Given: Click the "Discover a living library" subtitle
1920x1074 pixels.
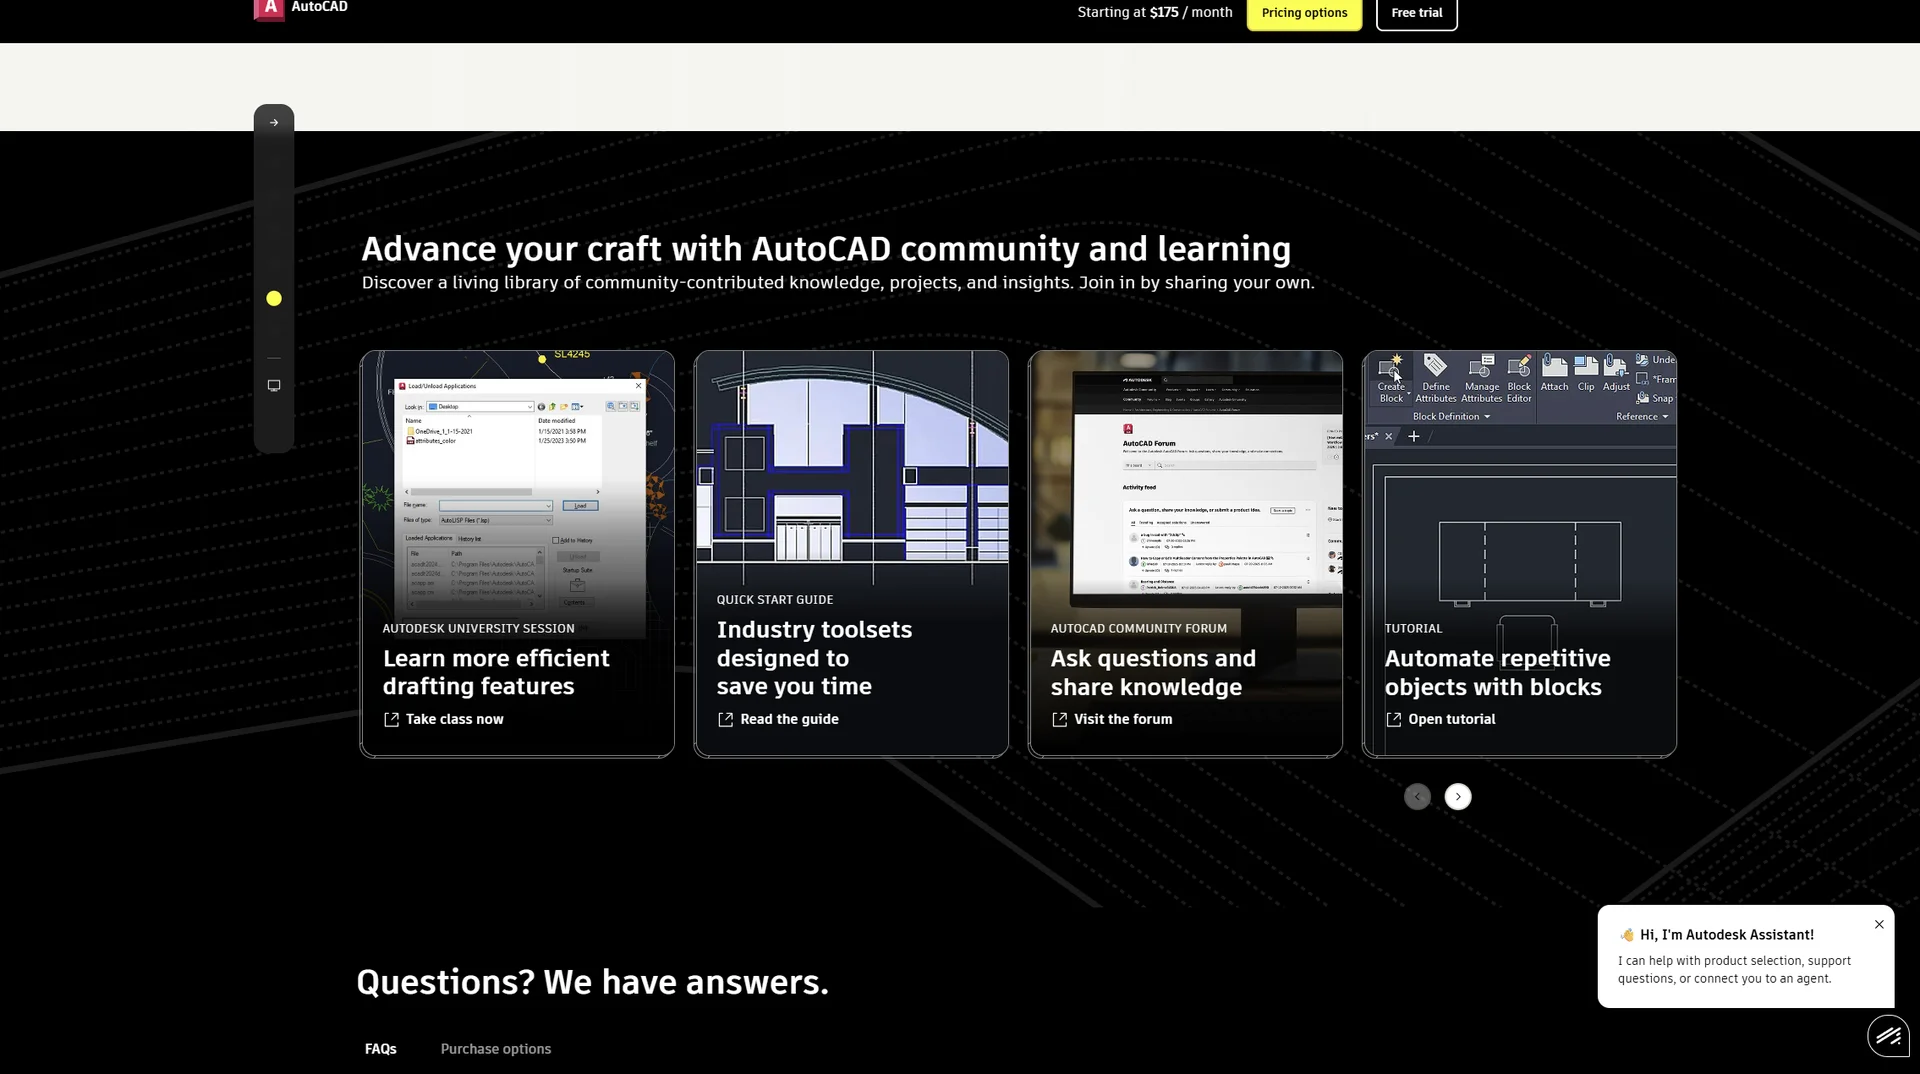Looking at the screenshot, I should click(838, 283).
